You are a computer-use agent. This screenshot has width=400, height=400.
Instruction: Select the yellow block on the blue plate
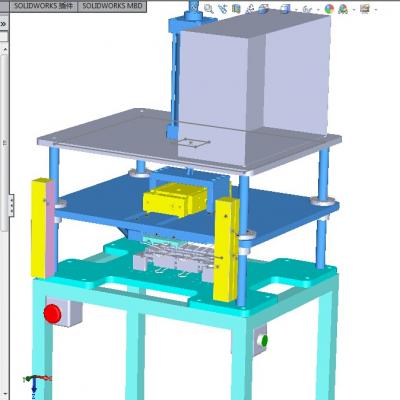175,199
